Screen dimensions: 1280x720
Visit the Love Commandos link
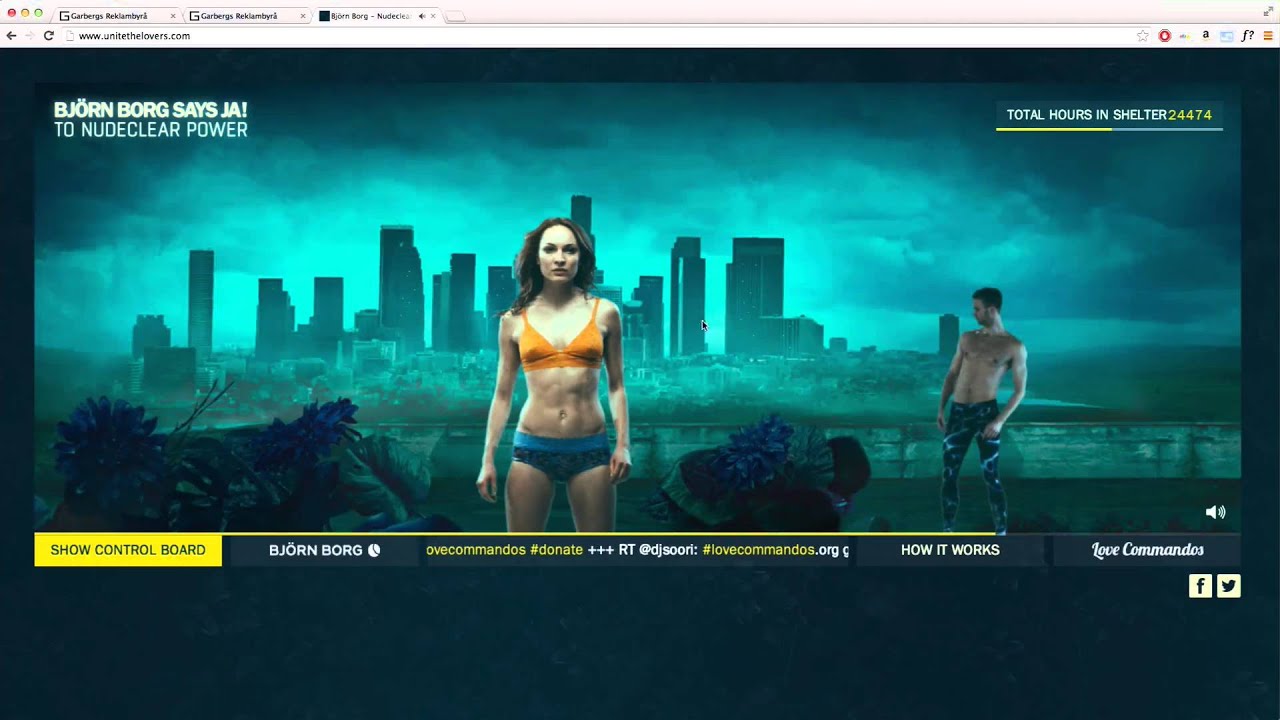1147,550
